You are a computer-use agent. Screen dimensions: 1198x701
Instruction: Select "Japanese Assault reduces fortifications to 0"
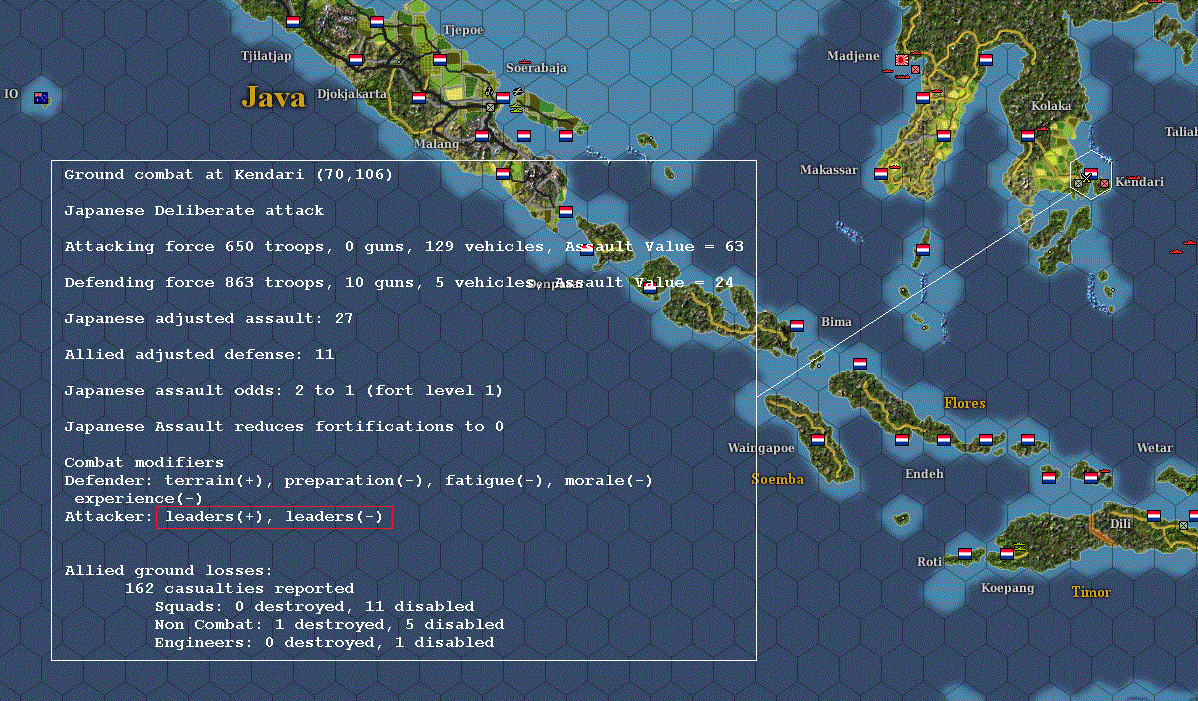(284, 426)
